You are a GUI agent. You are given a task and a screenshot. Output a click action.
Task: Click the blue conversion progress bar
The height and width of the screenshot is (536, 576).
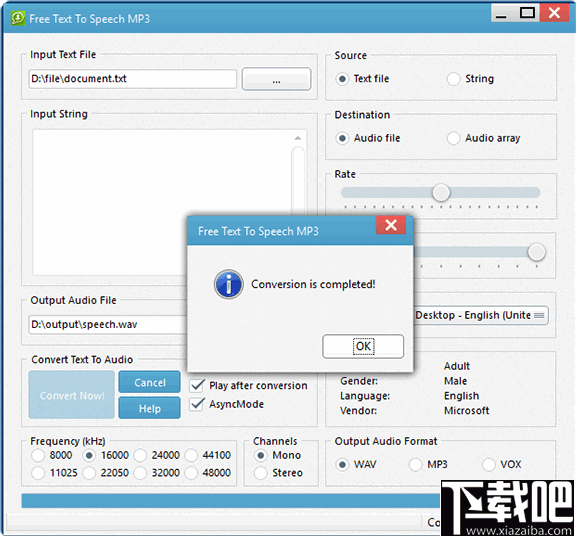tap(231, 501)
